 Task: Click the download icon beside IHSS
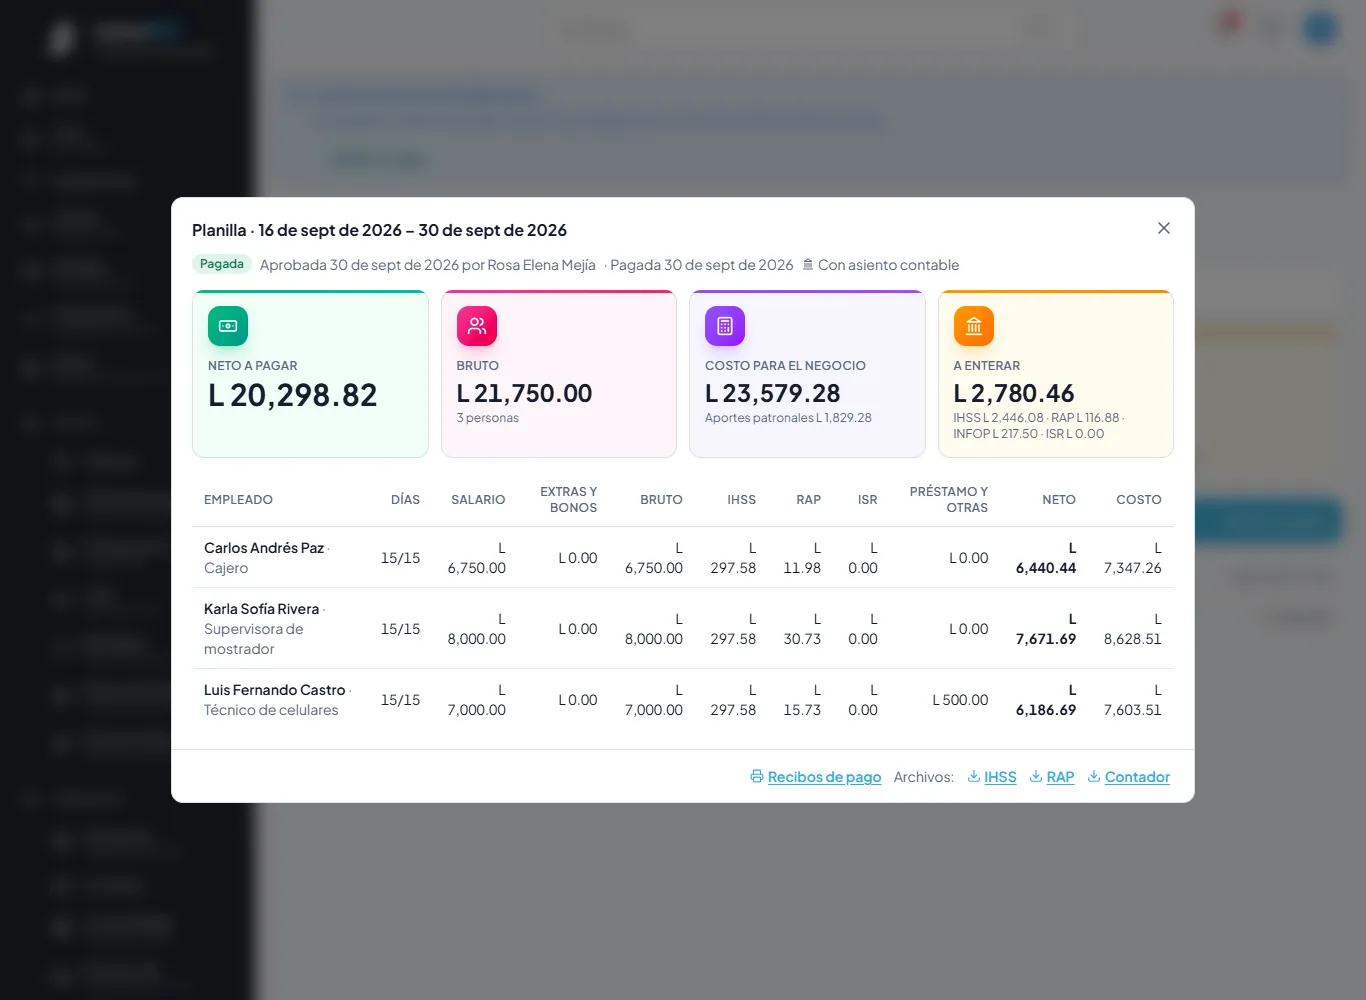pyautogui.click(x=974, y=777)
